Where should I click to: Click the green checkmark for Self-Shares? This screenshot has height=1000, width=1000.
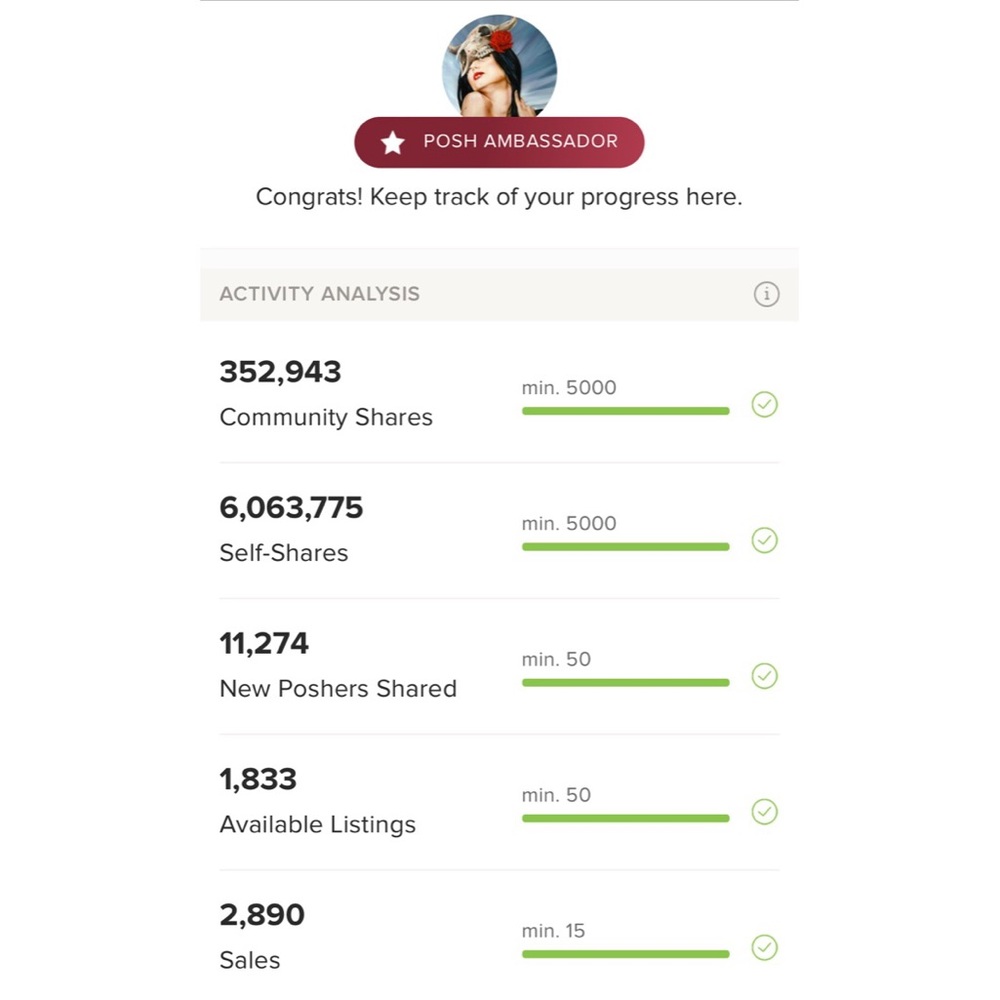click(765, 540)
